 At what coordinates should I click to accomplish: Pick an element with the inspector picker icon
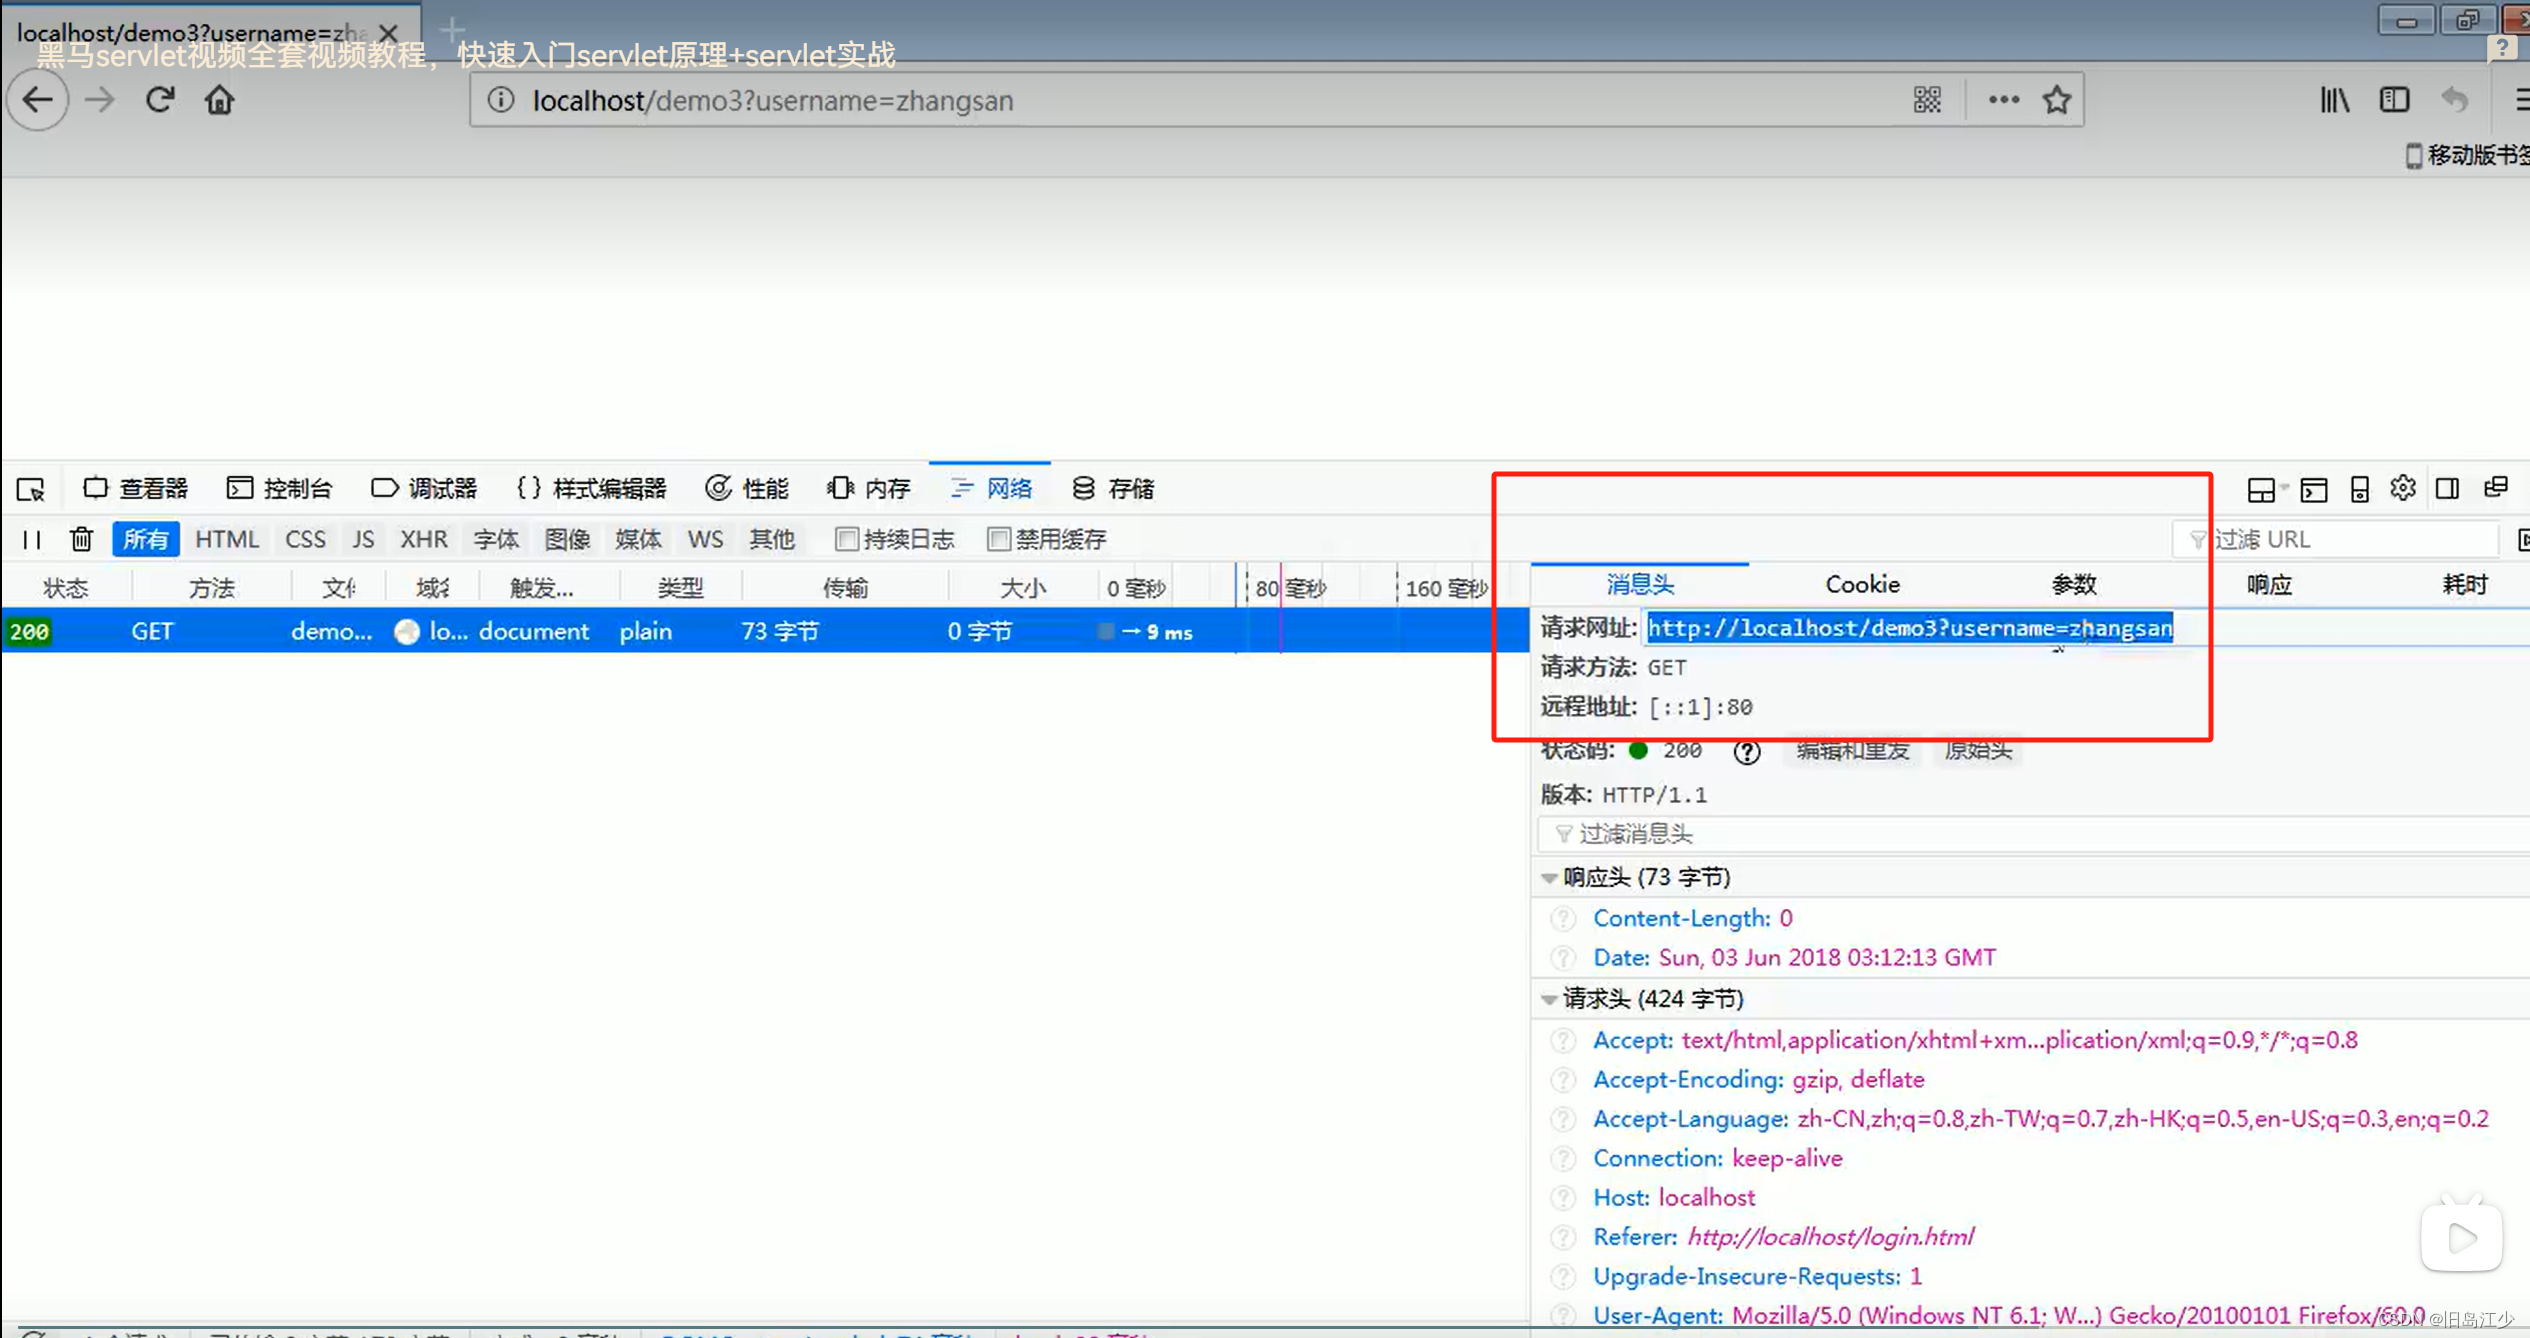pyautogui.click(x=31, y=489)
